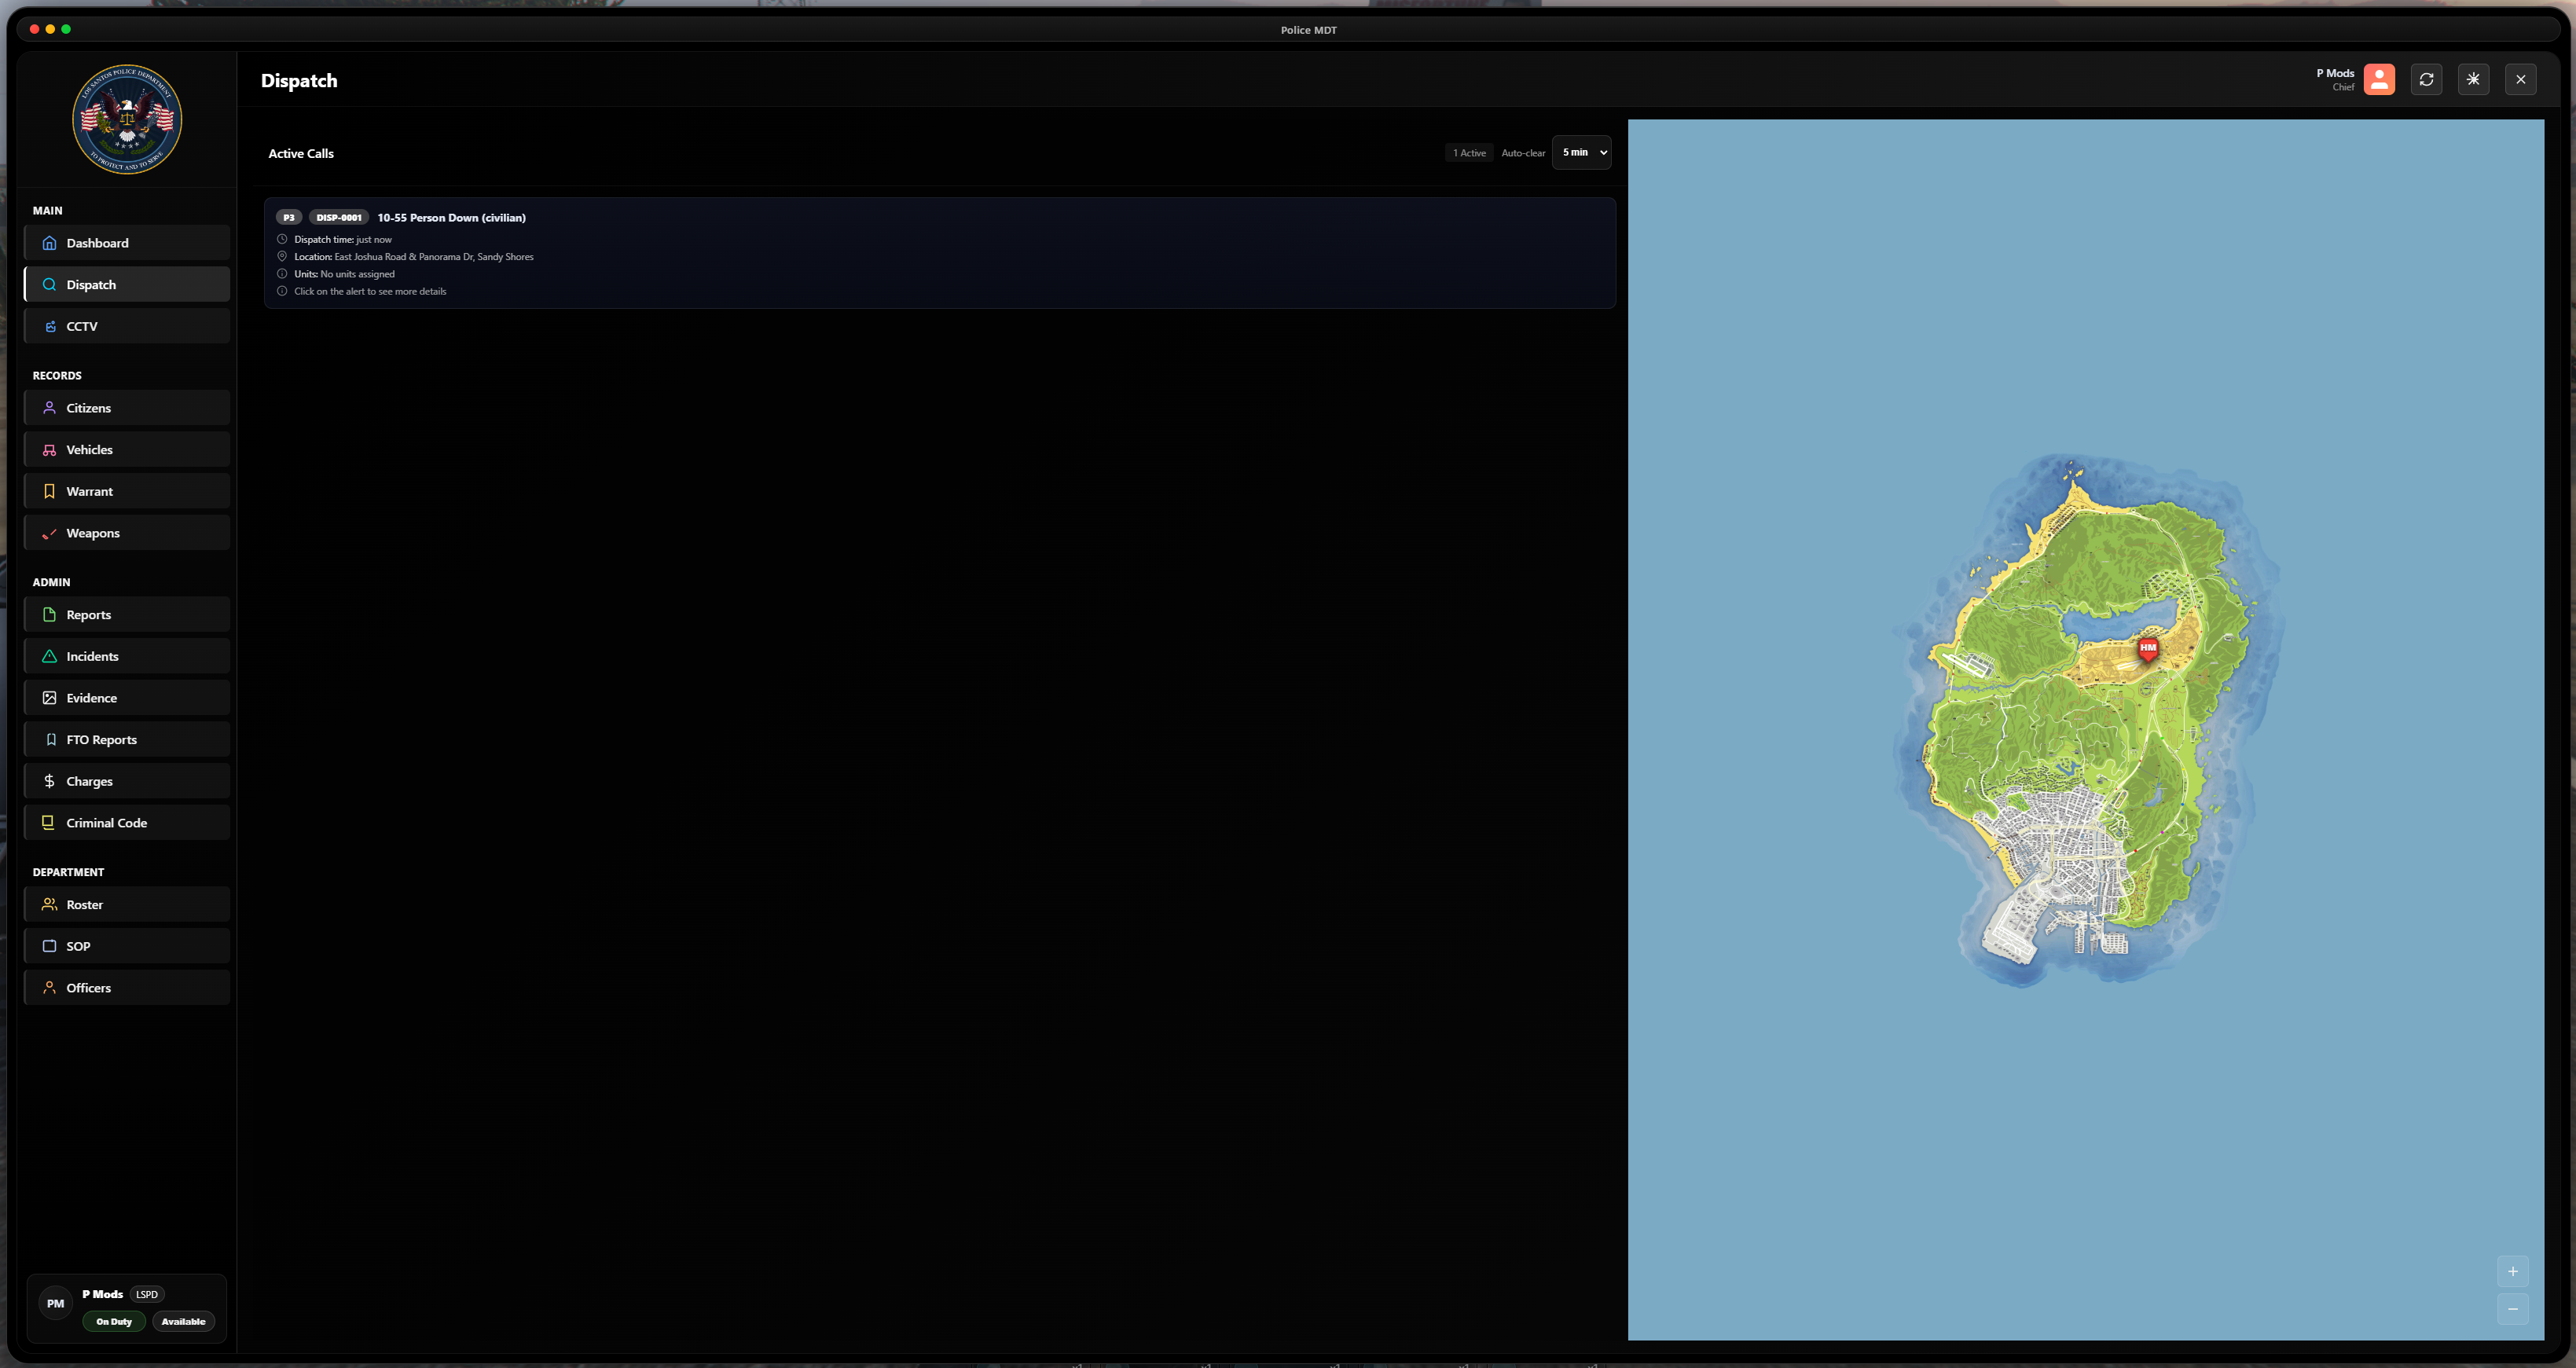Close the MDT with the X button
Image resolution: width=2576 pixels, height=1368 pixels.
point(2520,80)
